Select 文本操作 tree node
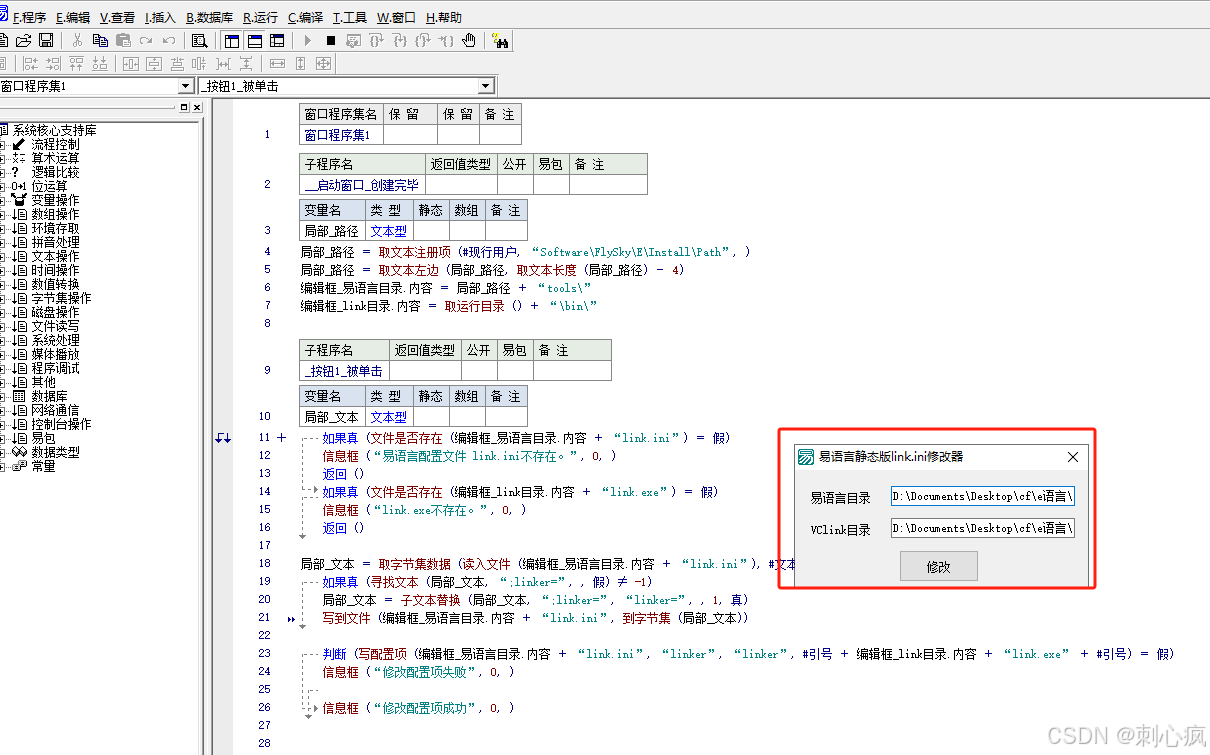Image resolution: width=1210 pixels, height=755 pixels. pos(55,256)
